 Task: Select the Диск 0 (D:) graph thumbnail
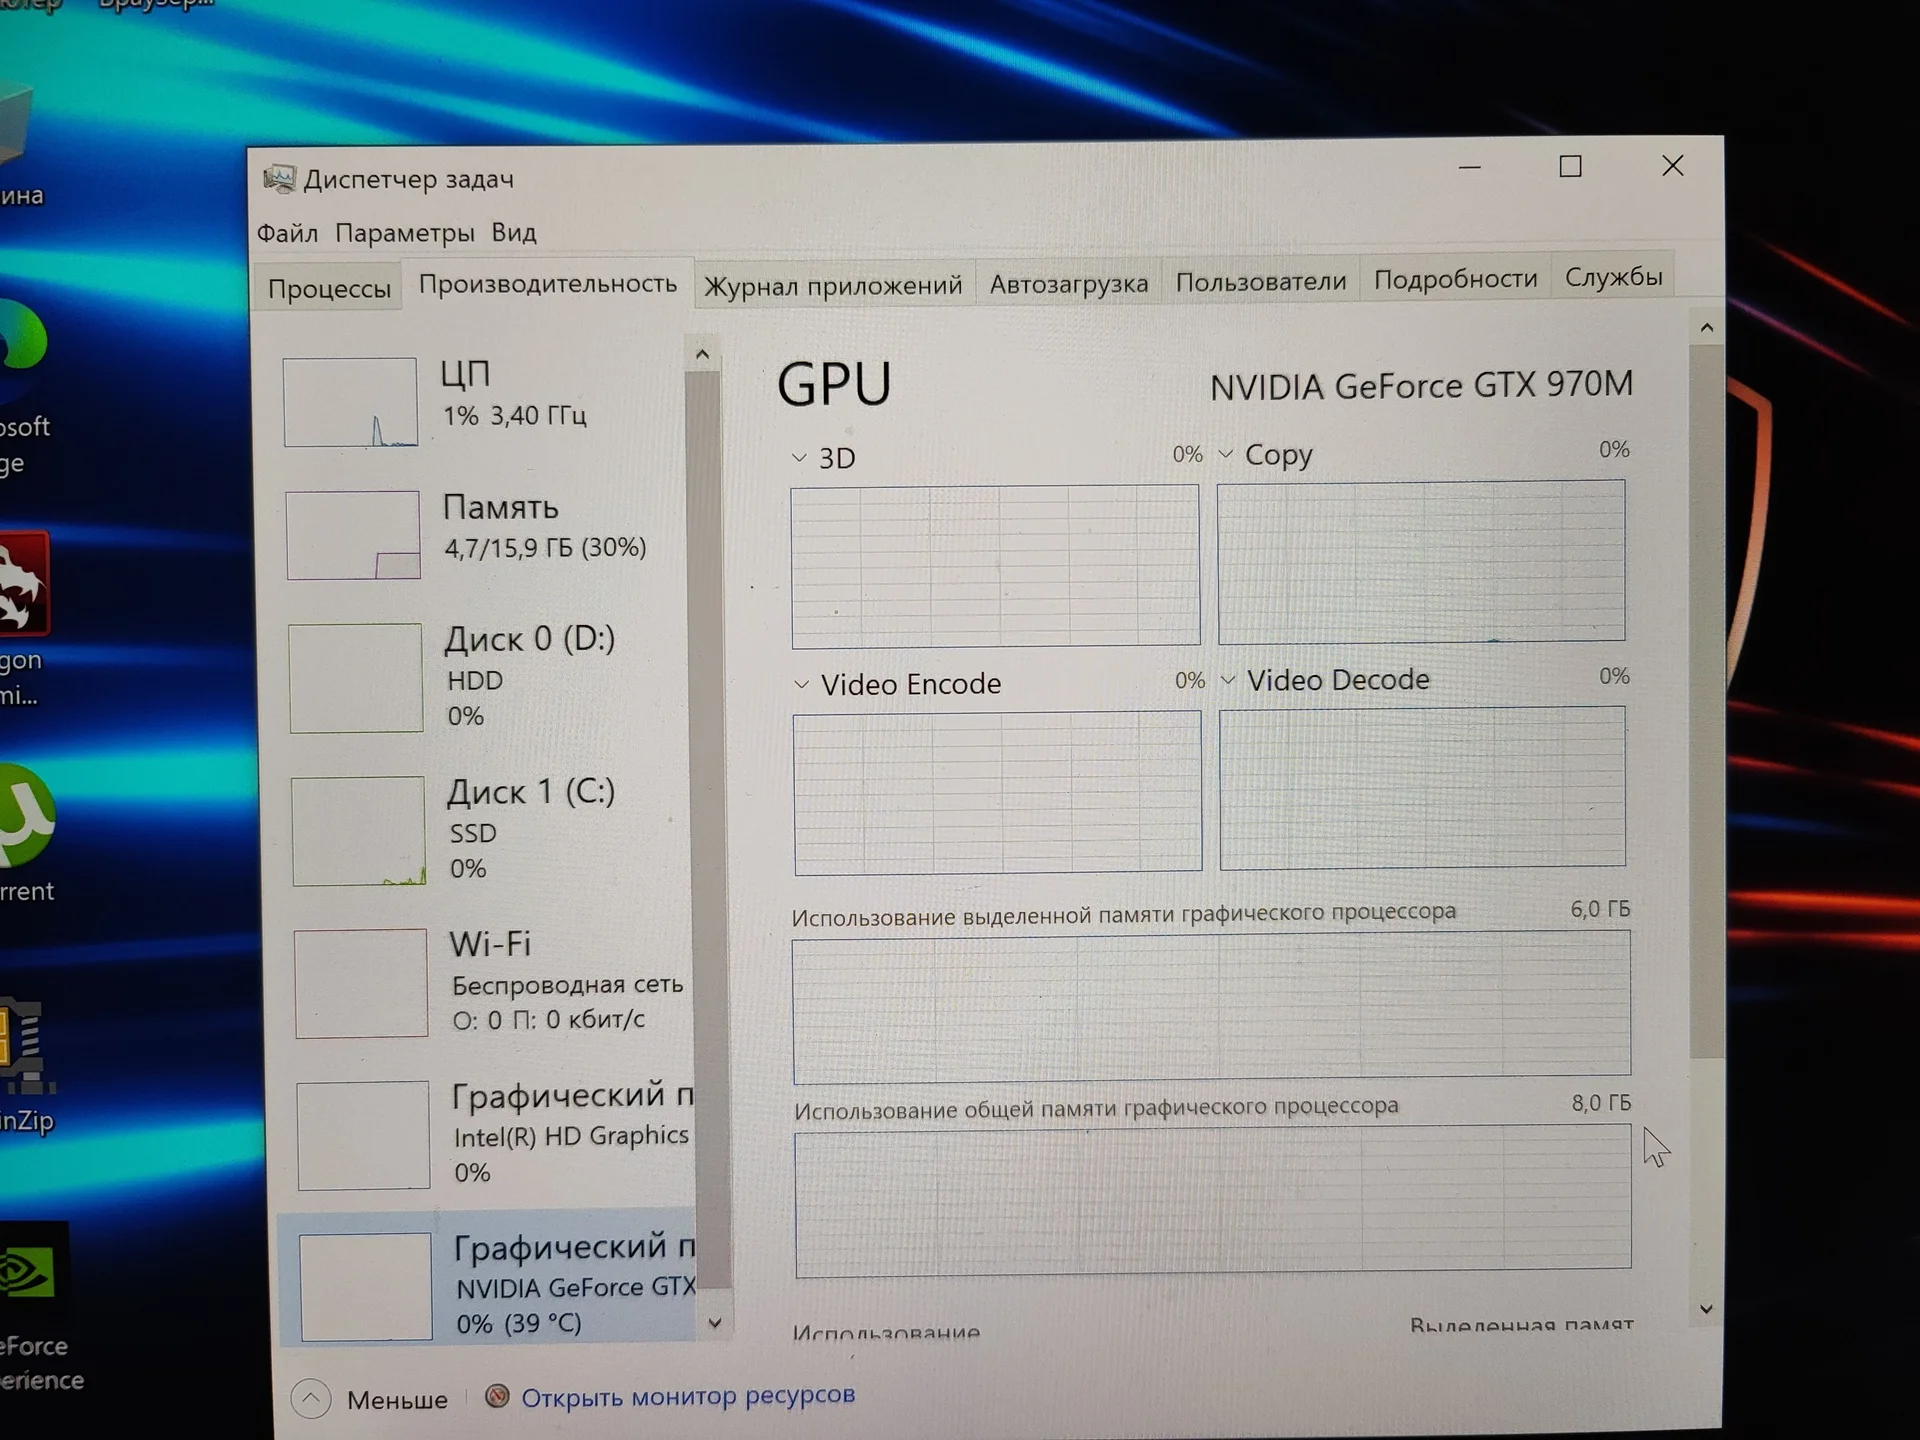356,678
